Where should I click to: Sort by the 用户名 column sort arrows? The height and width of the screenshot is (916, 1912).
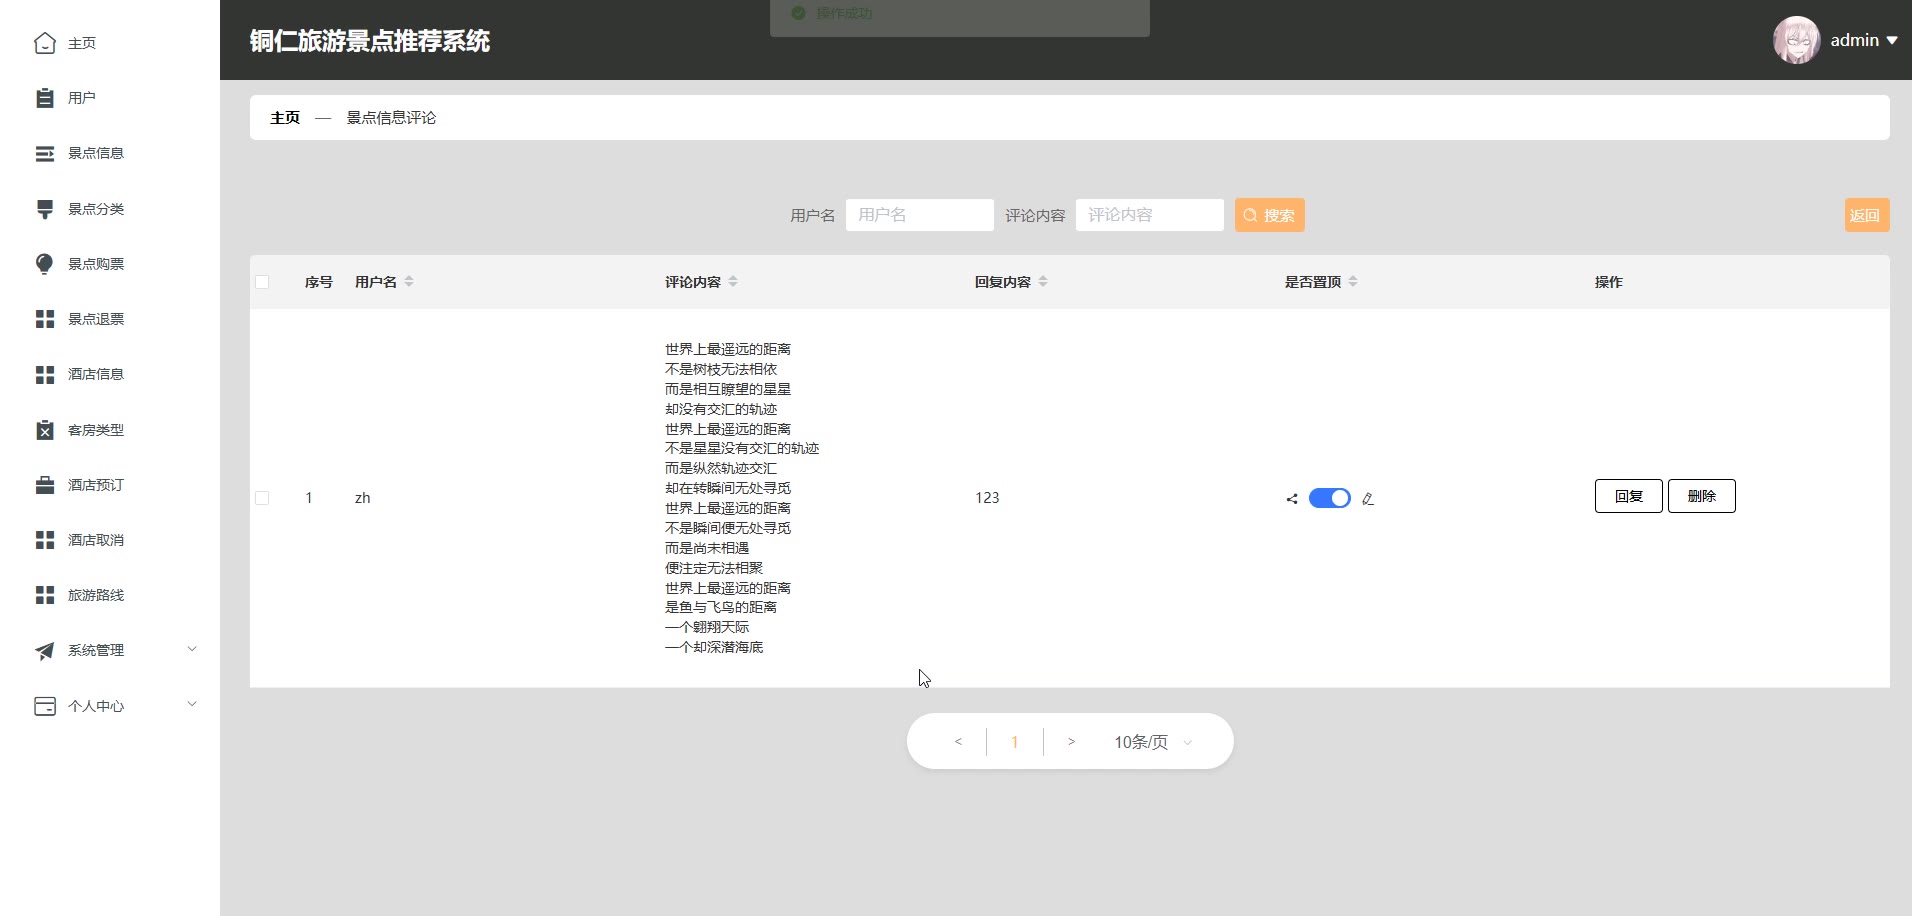(x=409, y=282)
